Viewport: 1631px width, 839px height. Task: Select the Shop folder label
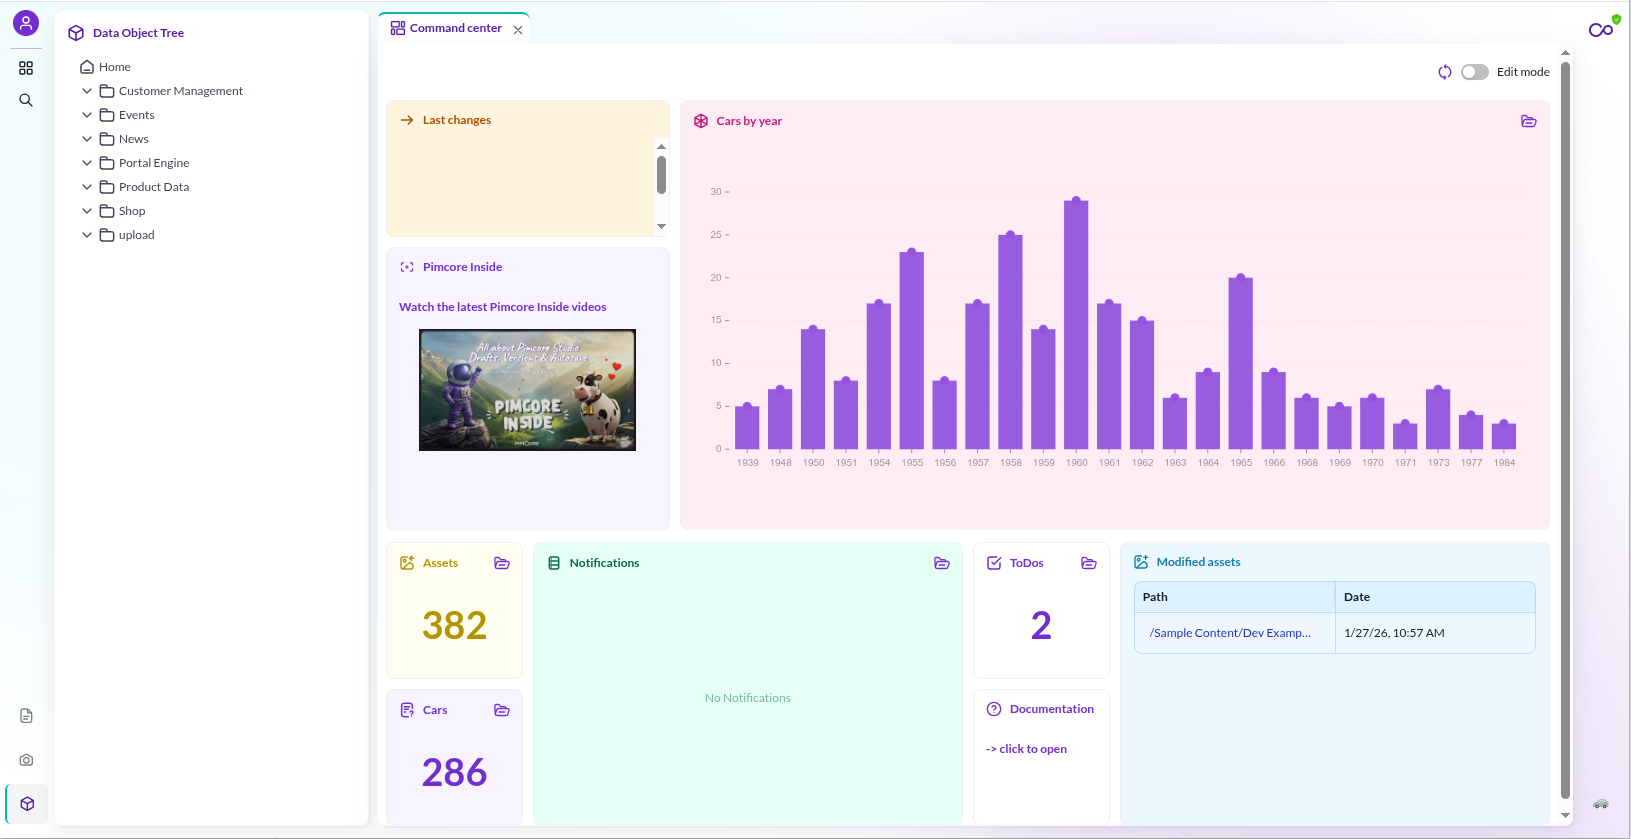click(x=132, y=211)
